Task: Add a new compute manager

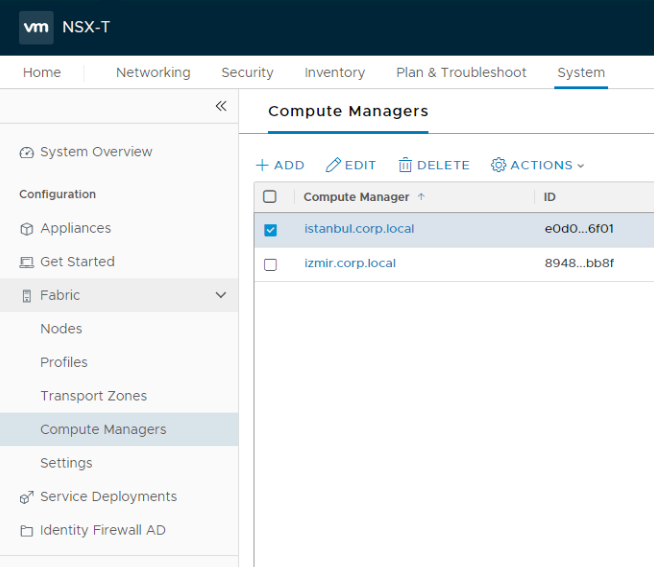Action: tap(280, 165)
